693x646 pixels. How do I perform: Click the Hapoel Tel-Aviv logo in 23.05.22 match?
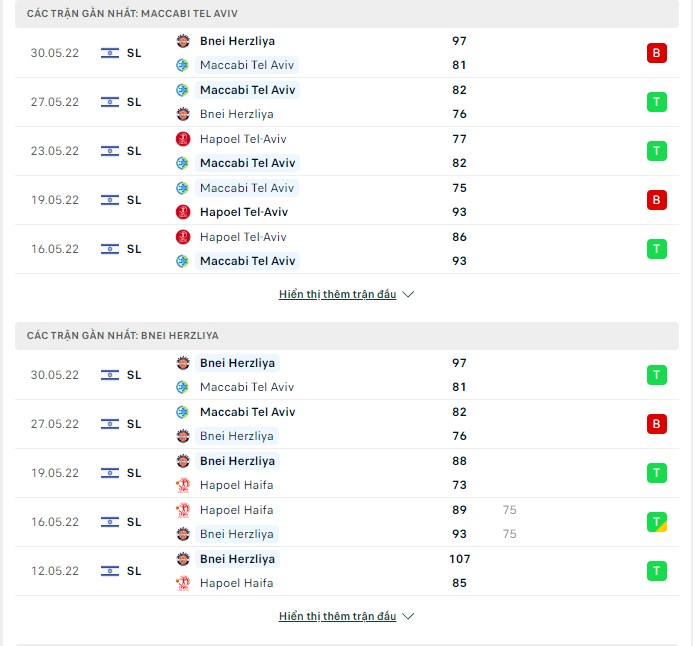click(183, 139)
